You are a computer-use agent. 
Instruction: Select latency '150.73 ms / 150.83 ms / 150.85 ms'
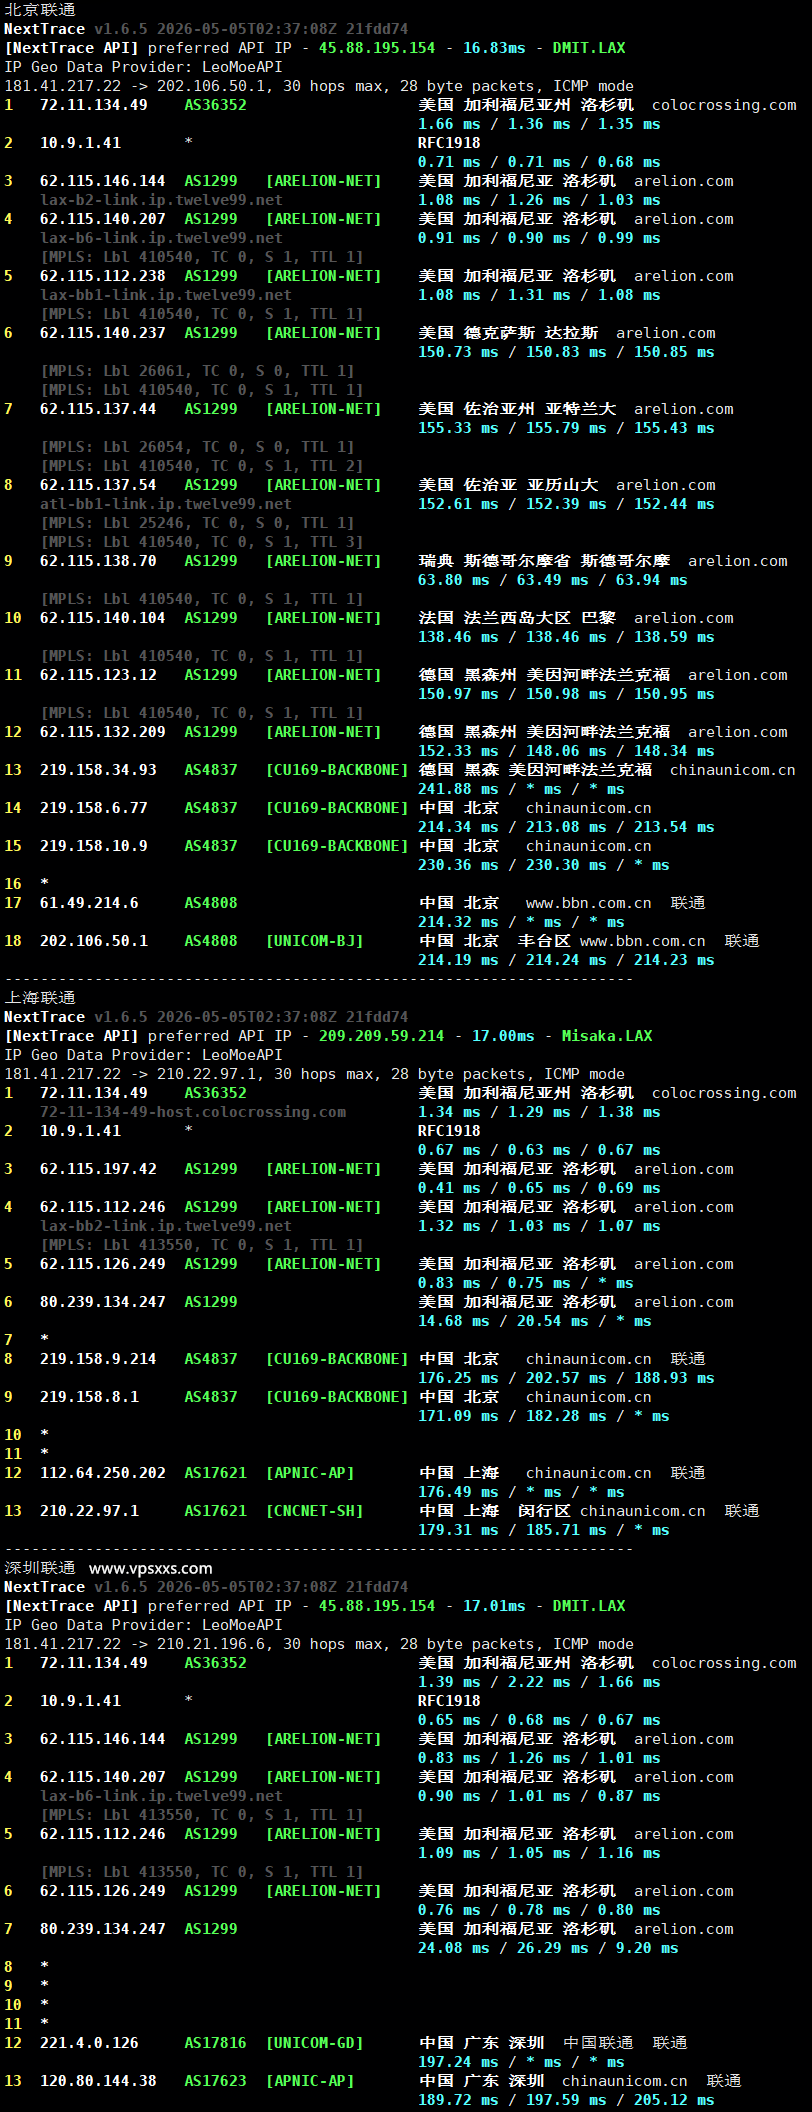[566, 351]
